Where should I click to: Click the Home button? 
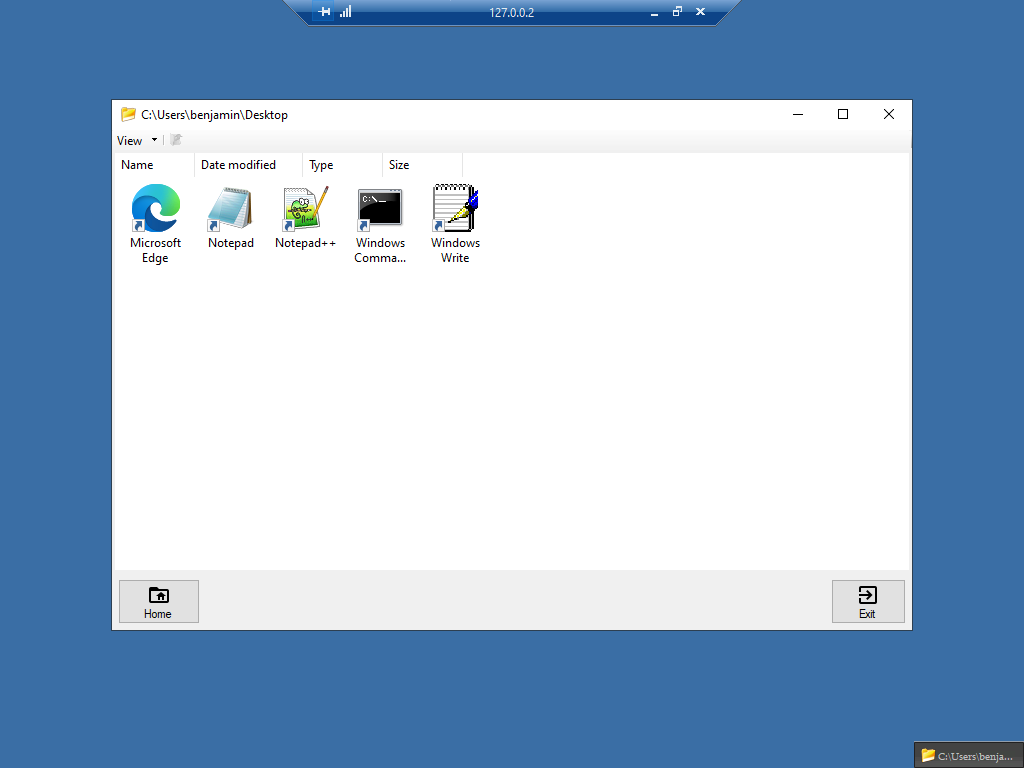point(158,601)
